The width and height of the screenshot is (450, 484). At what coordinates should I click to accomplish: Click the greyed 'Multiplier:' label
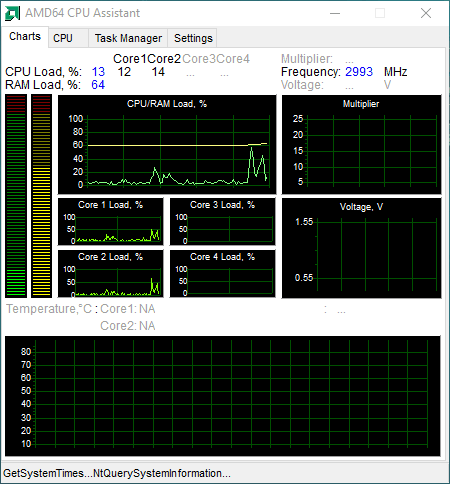[307, 59]
